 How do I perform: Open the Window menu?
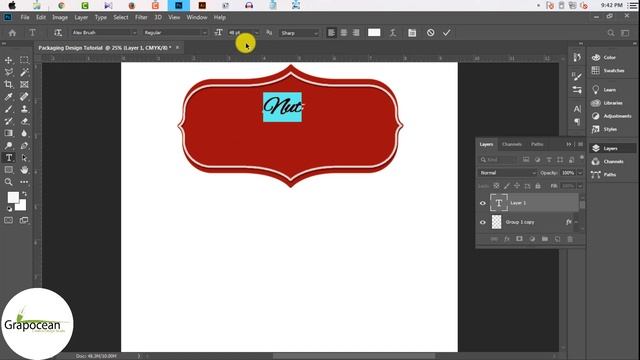point(197,18)
